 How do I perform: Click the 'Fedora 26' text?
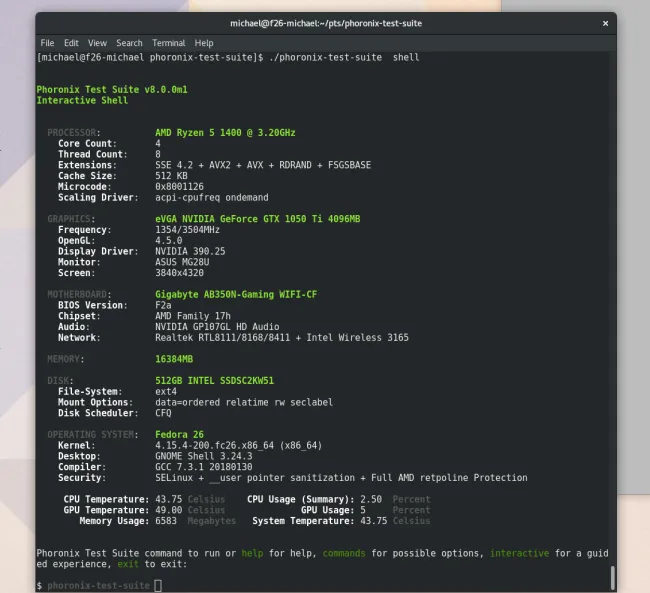pyautogui.click(x=179, y=435)
